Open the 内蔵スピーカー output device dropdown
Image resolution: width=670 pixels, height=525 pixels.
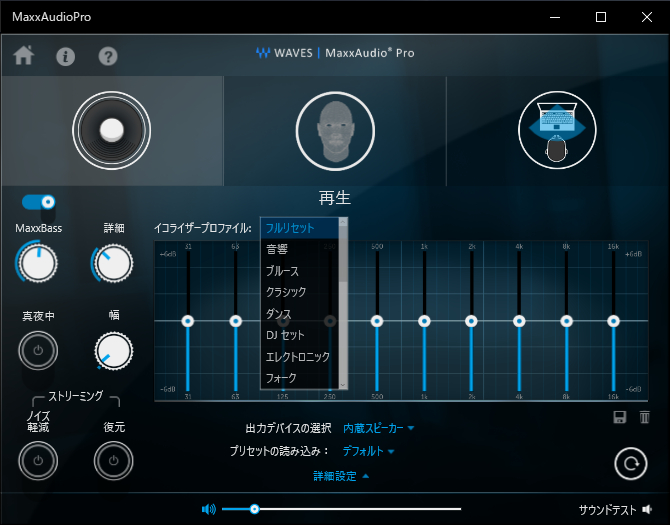pos(379,428)
